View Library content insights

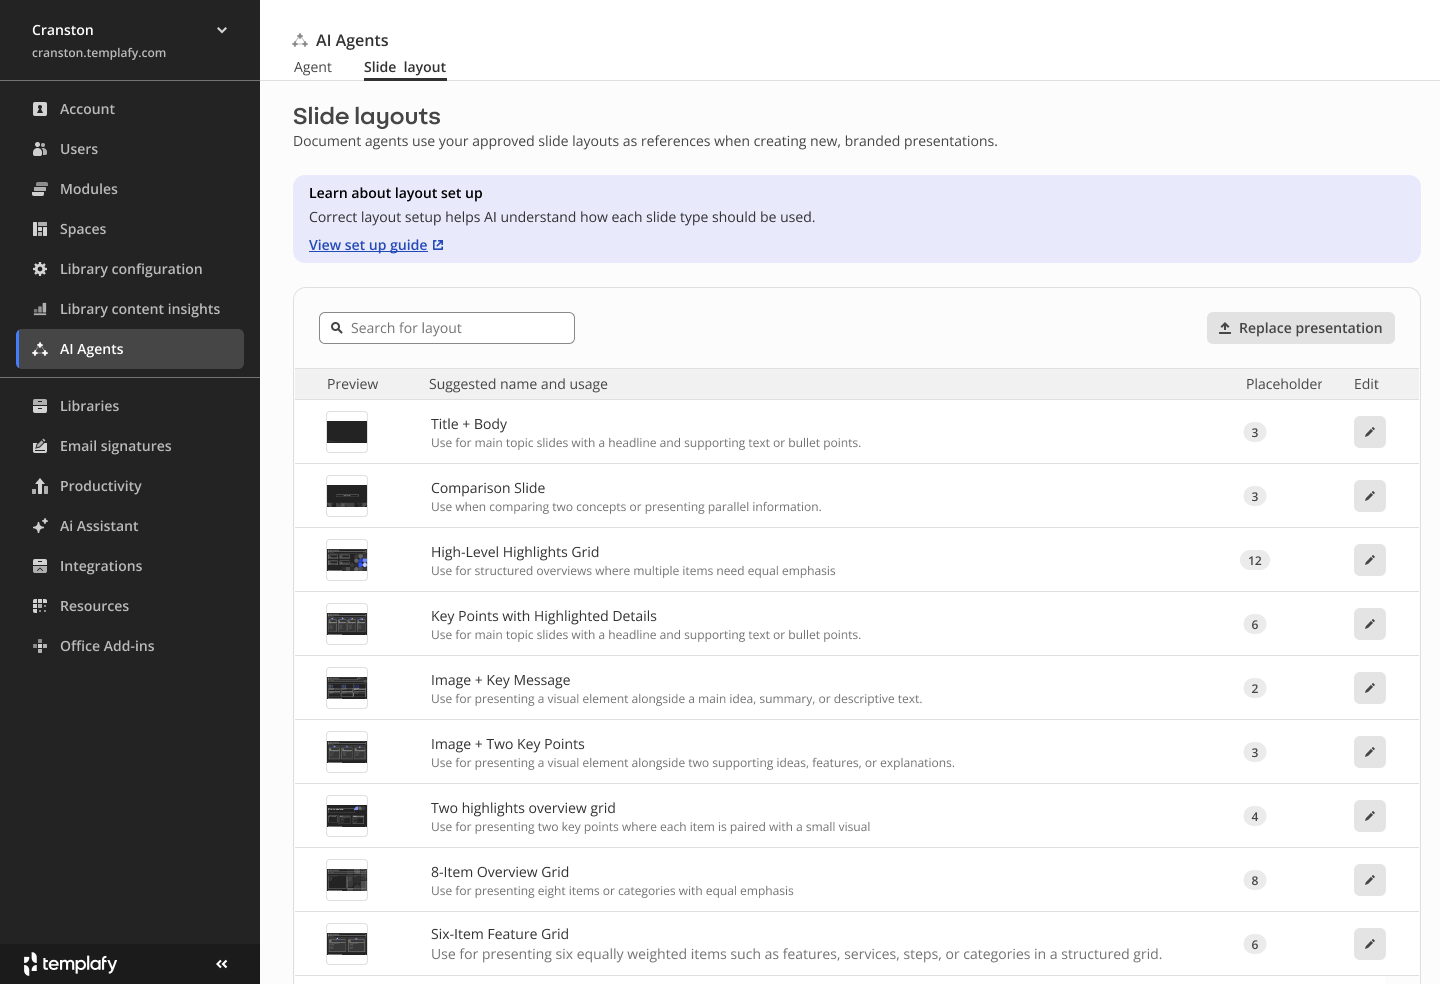(x=130, y=309)
